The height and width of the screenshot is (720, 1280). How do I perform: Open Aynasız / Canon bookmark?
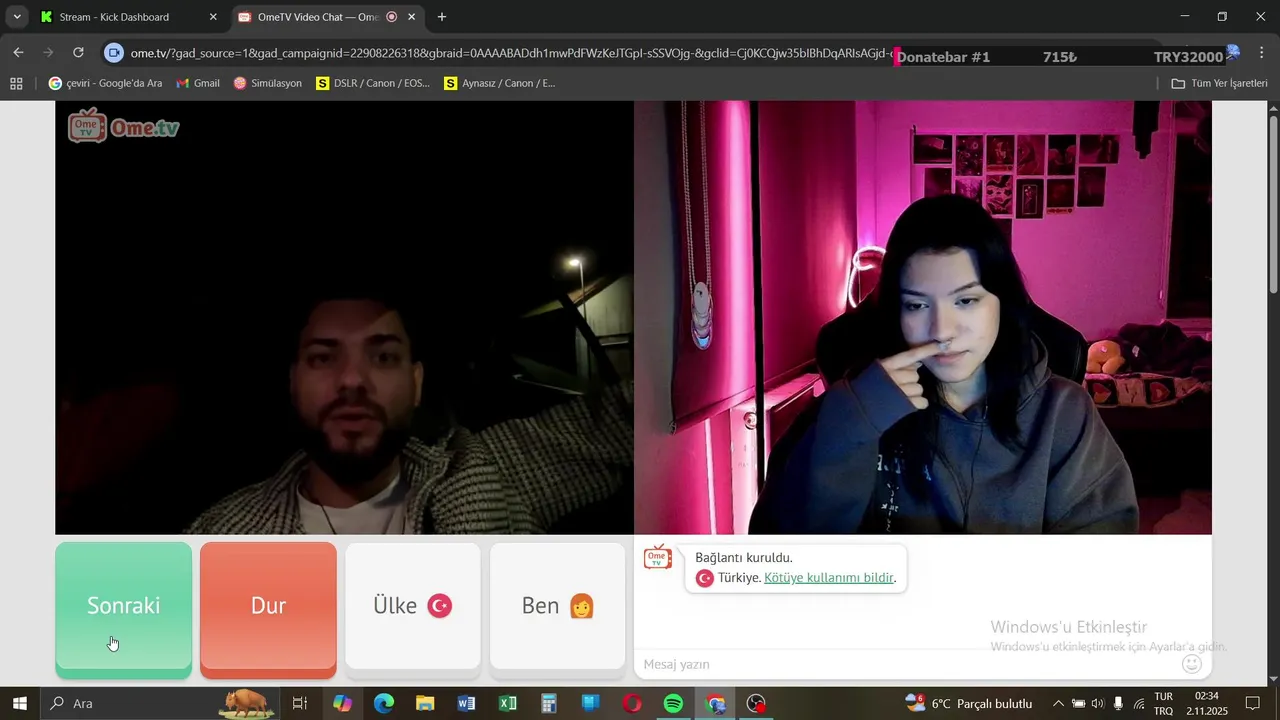tap(500, 83)
